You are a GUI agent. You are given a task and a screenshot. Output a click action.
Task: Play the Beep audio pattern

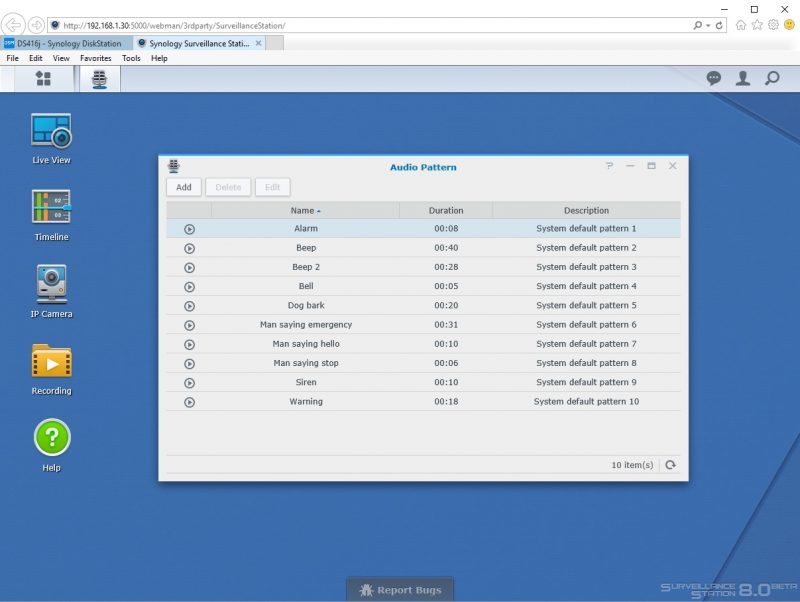click(x=189, y=248)
